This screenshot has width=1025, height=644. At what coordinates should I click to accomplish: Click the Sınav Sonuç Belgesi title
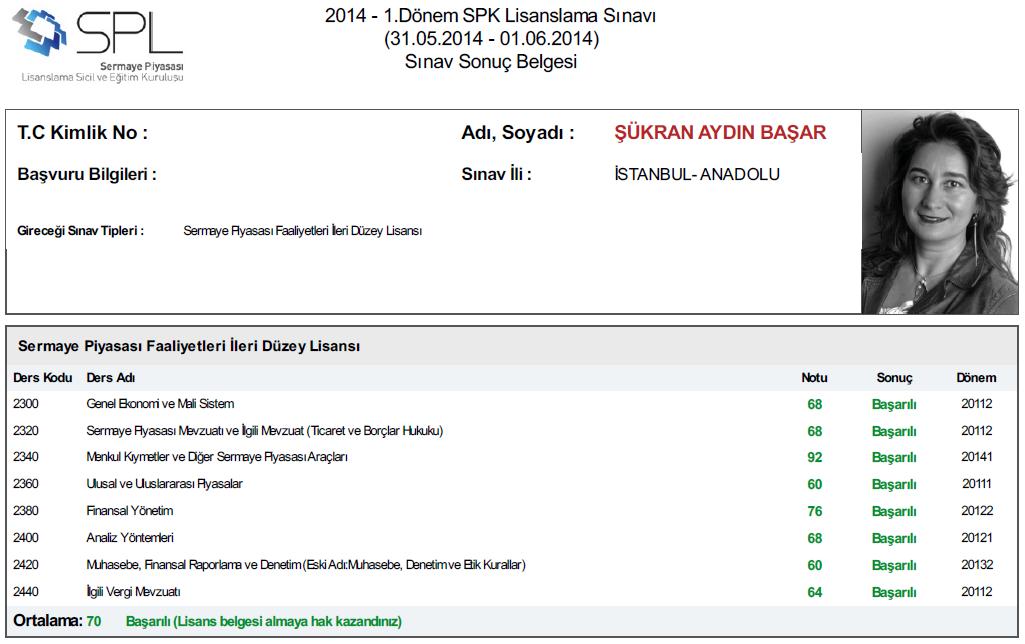[x=491, y=61]
